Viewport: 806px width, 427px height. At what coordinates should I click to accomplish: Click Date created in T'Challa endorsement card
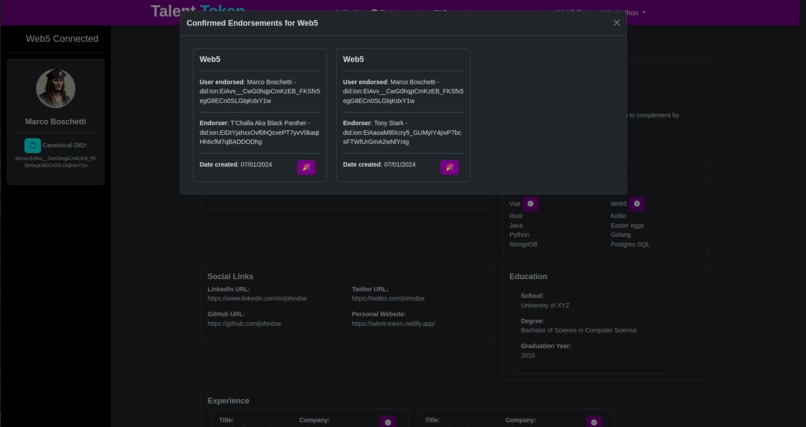[x=236, y=164]
